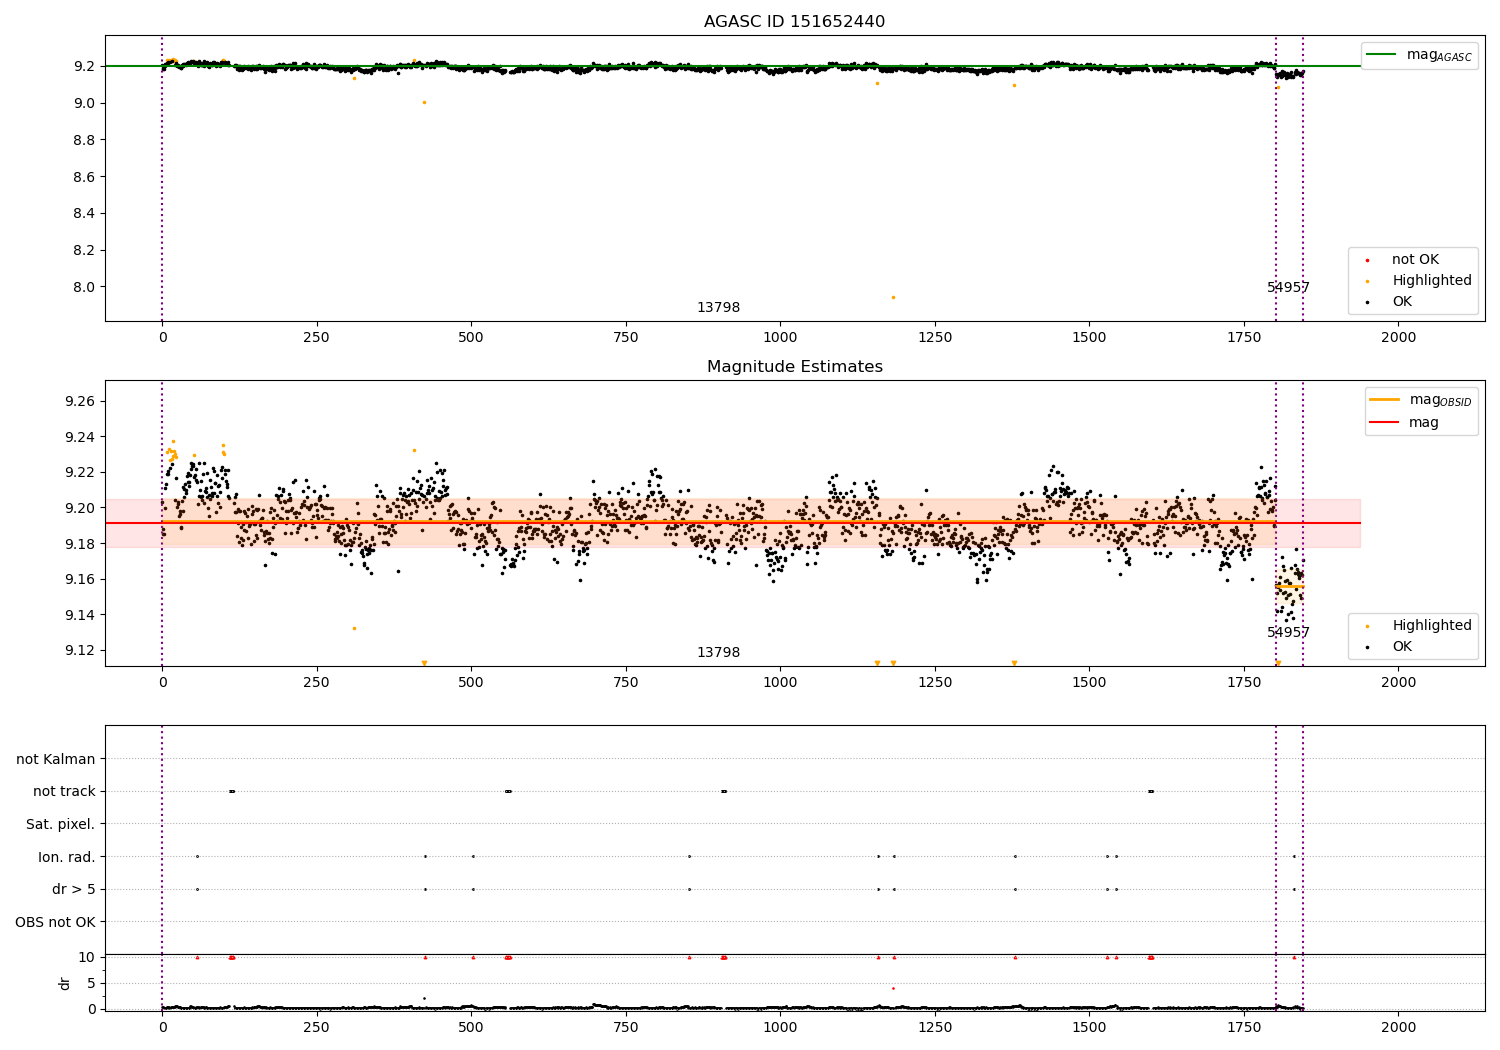Viewport: 1500px width, 1050px height.
Task: Click the lone orange outlier near magnitude 7.94 in the top plot
Action: coord(893,297)
